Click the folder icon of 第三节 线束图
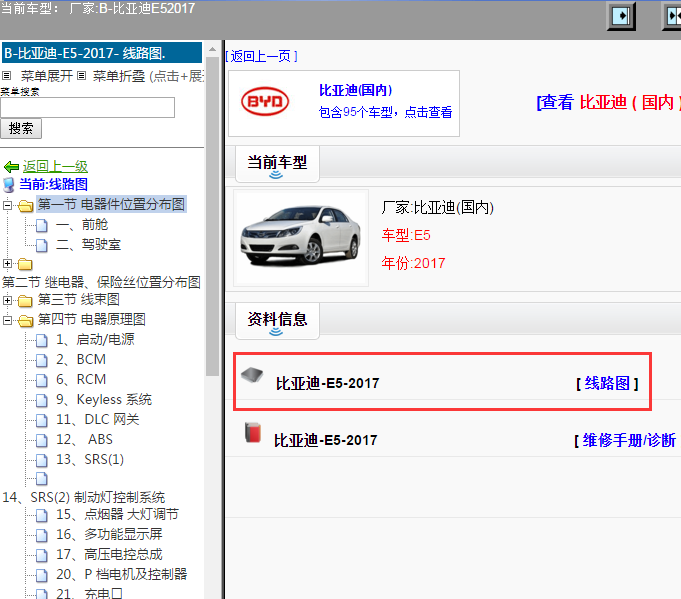 coord(25,300)
